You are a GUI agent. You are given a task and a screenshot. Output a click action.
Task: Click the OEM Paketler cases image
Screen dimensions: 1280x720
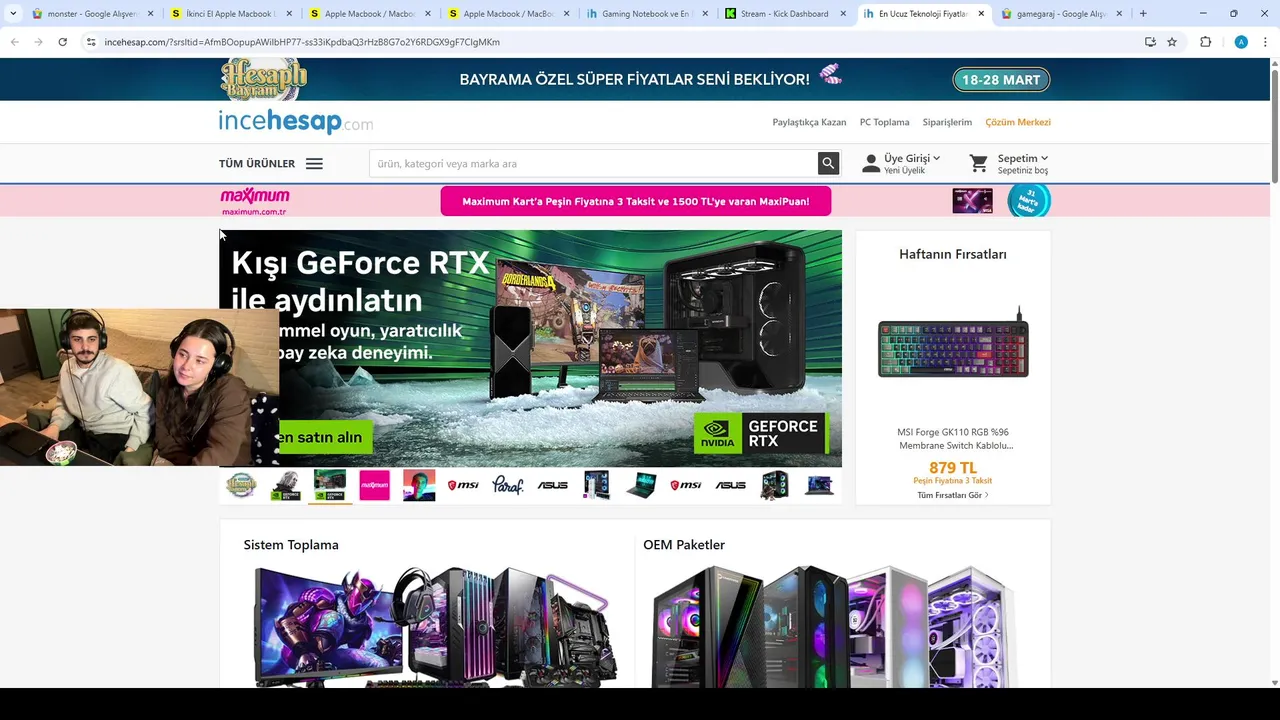[x=832, y=625]
